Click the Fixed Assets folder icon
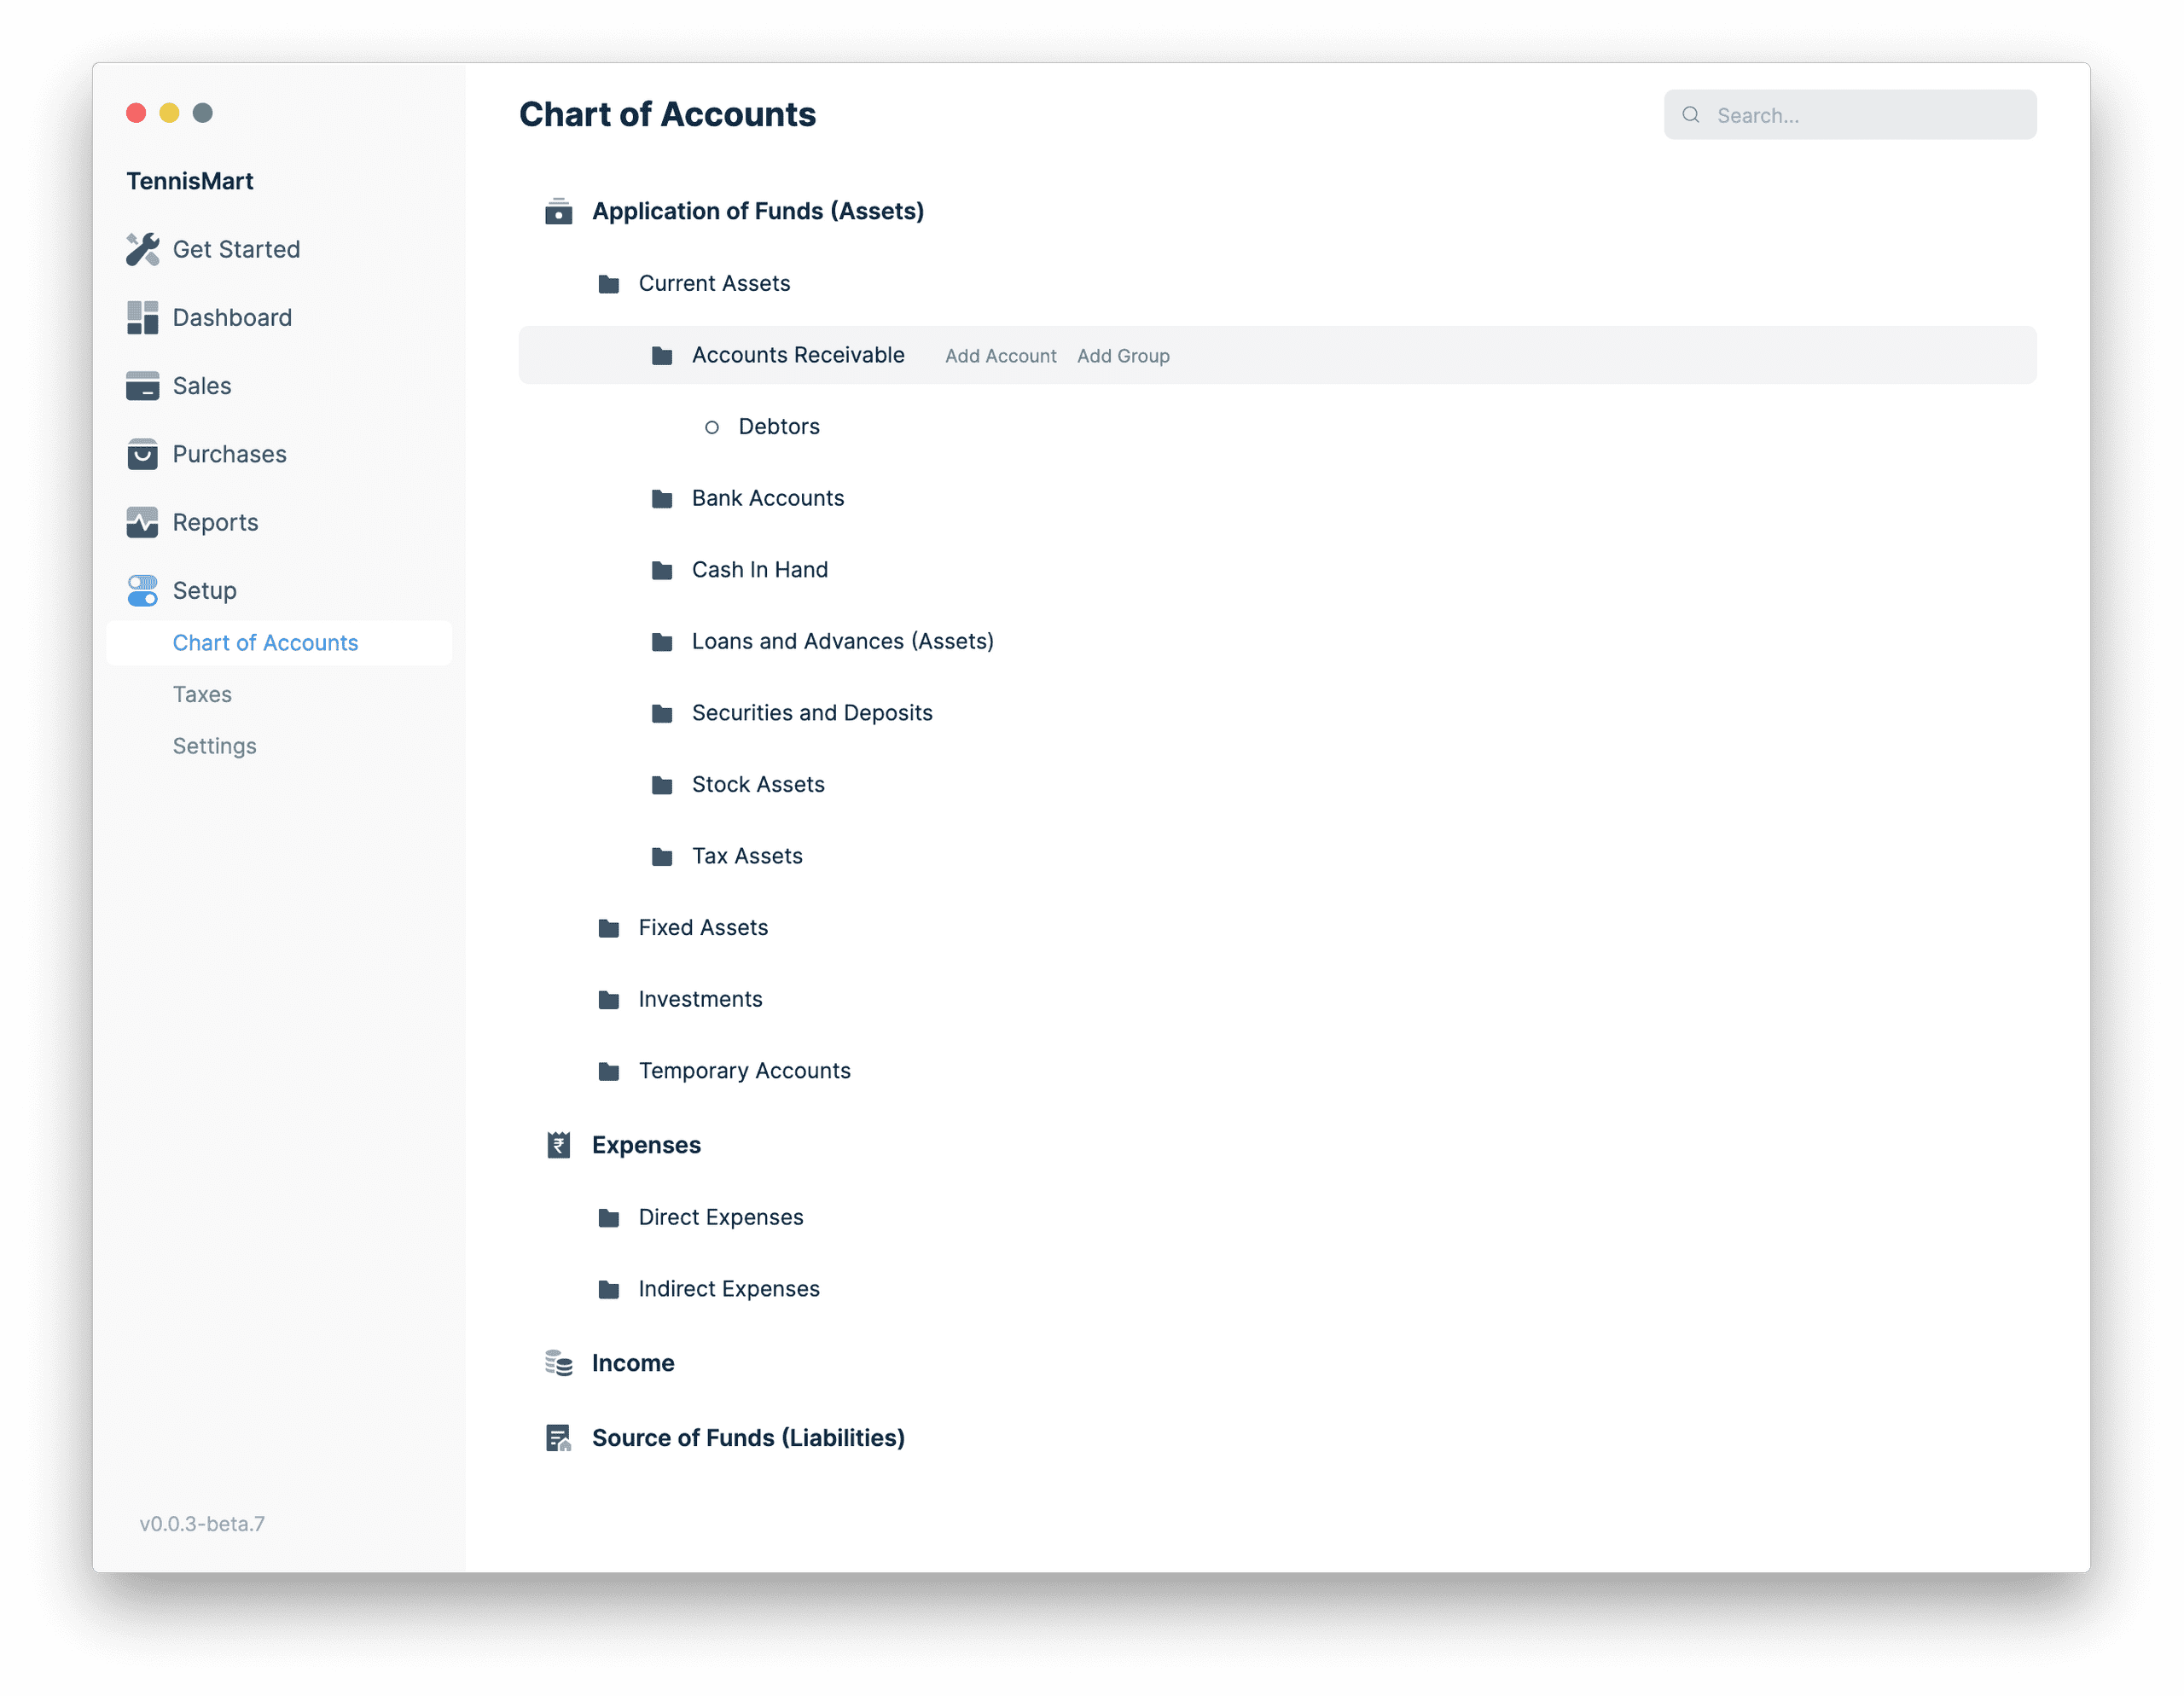The width and height of the screenshot is (2184, 1696). (x=608, y=928)
